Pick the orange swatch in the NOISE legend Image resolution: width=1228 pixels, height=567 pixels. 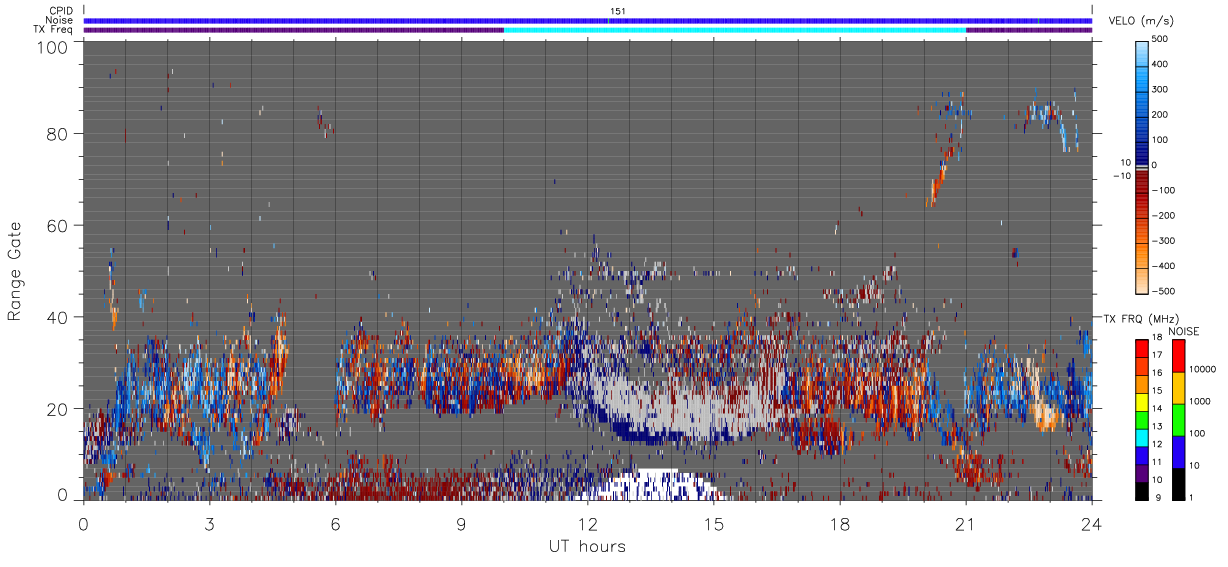click(x=1177, y=388)
